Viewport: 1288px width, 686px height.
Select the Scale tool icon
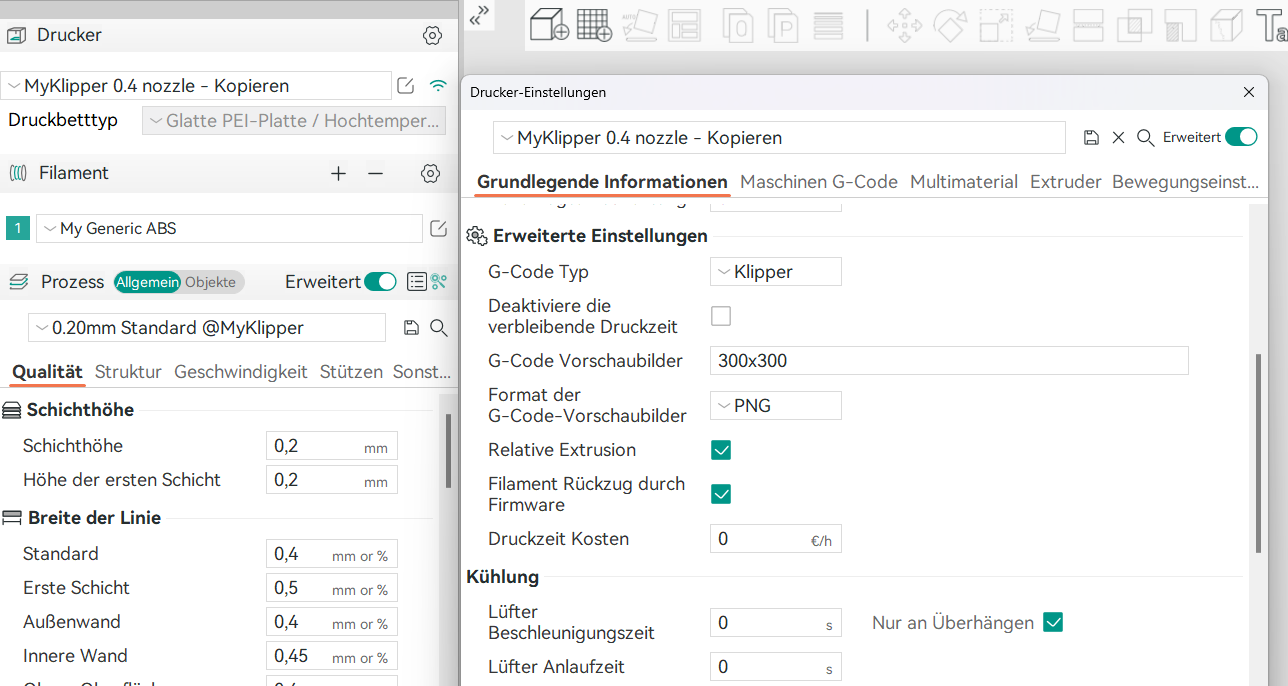click(x=996, y=24)
